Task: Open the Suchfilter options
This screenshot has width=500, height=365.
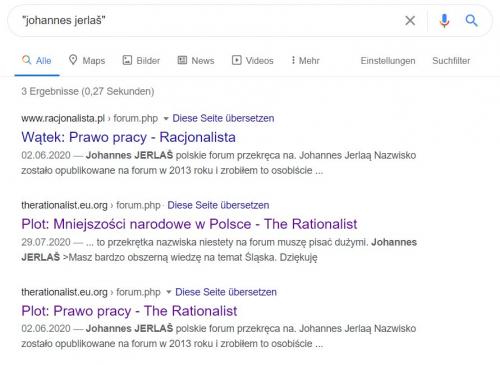Action: 451,61
